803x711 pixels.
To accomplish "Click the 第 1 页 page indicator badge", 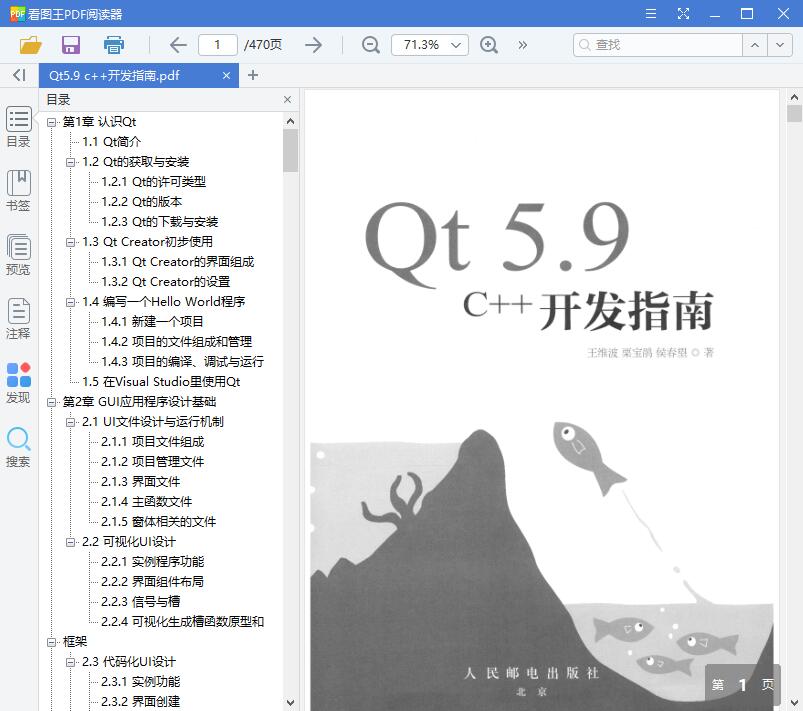I will (743, 684).
